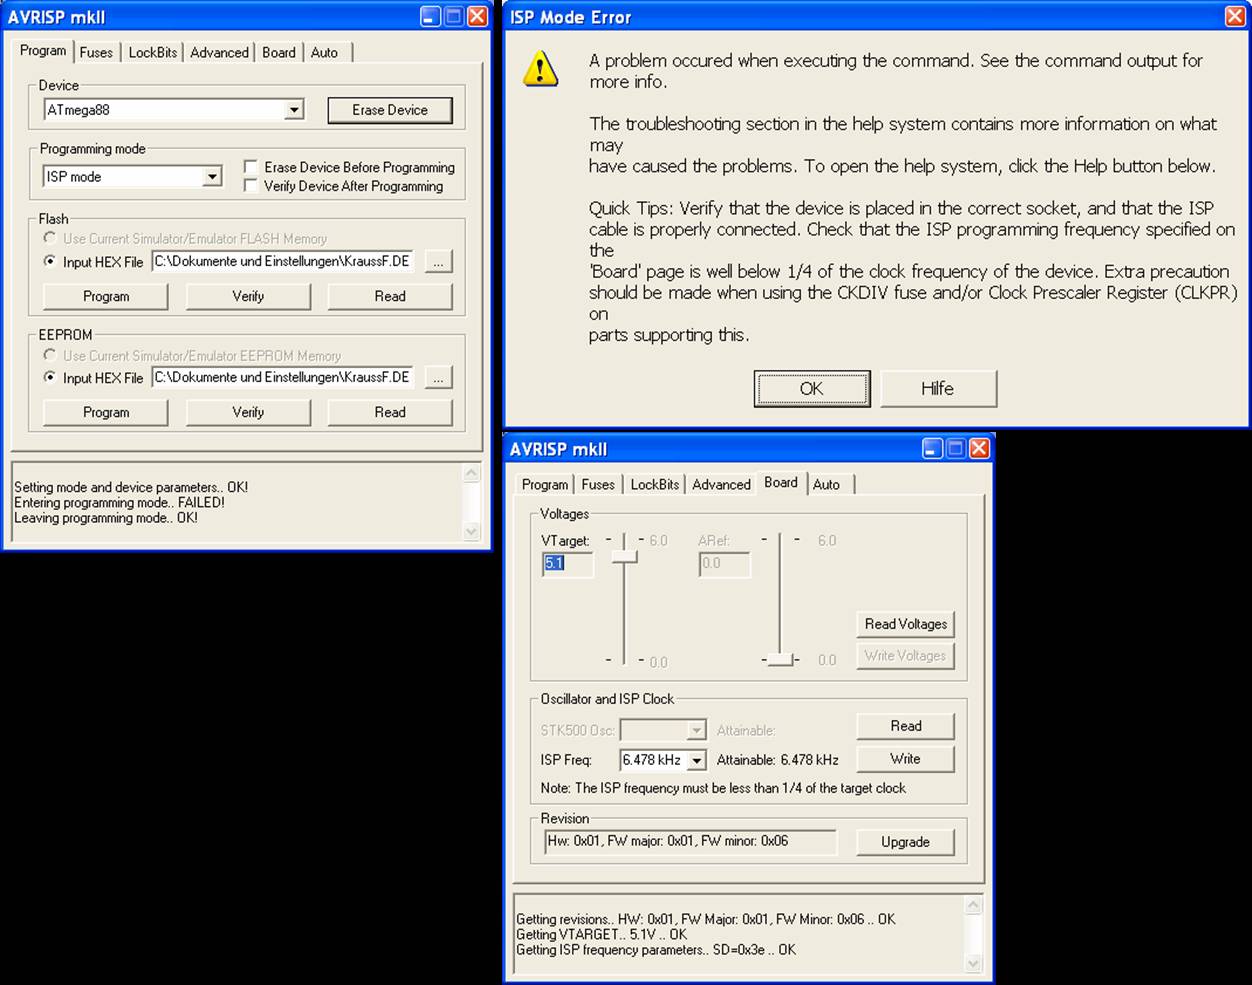Browse for EEPROM HEX file with ellipsis button
The image size is (1252, 985).
pos(438,378)
